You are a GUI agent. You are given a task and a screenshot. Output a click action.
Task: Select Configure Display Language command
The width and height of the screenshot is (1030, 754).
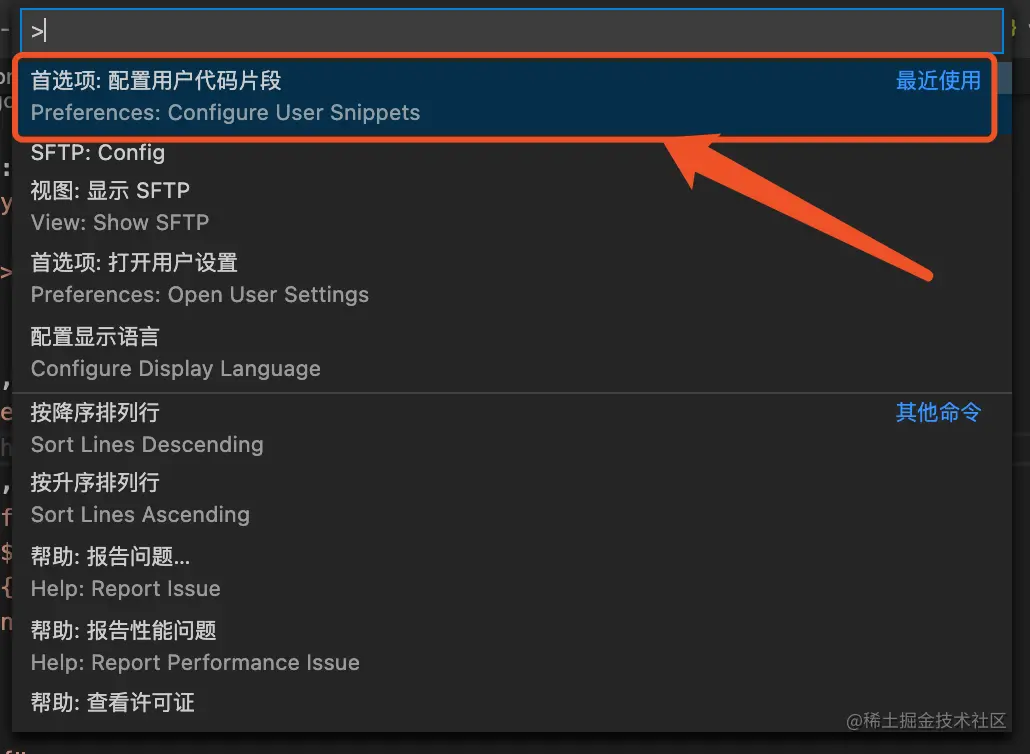[x=512, y=353]
